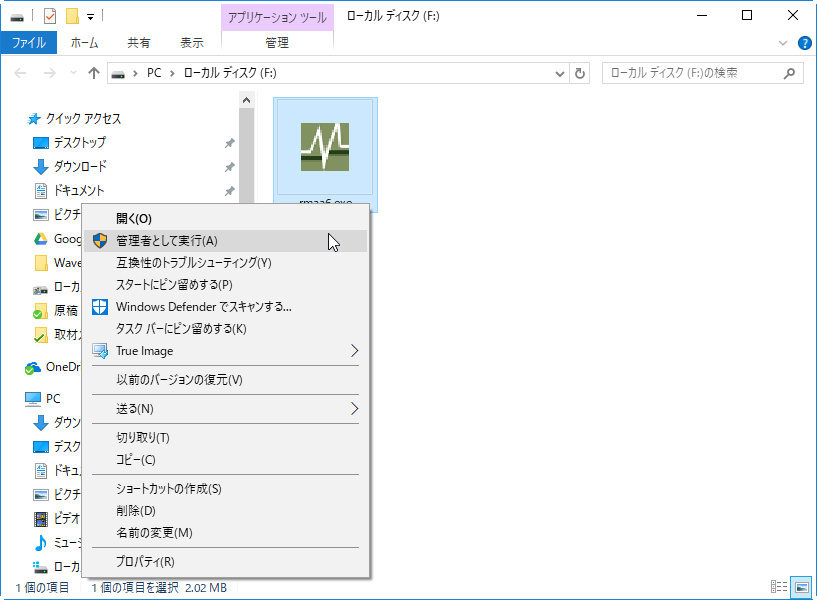Screen dimensions: 817x600
Task: Expand the True Image submenu arrow
Action: click(355, 350)
